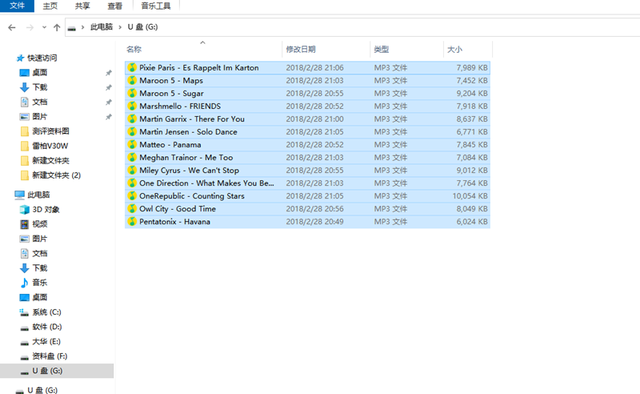Expand the chevron before U 盘 (G:) in address bar
This screenshot has width=640, height=394.
(x=120, y=27)
